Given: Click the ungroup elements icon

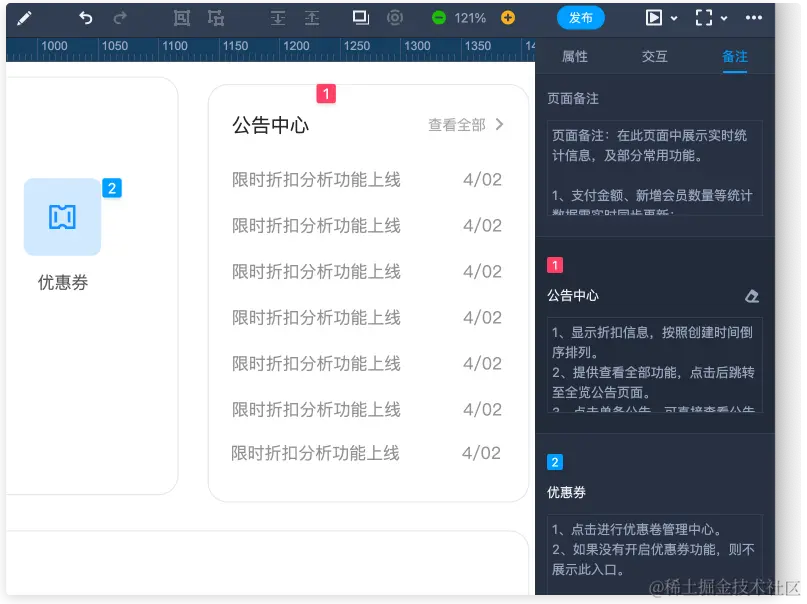Looking at the screenshot, I should [x=216, y=18].
